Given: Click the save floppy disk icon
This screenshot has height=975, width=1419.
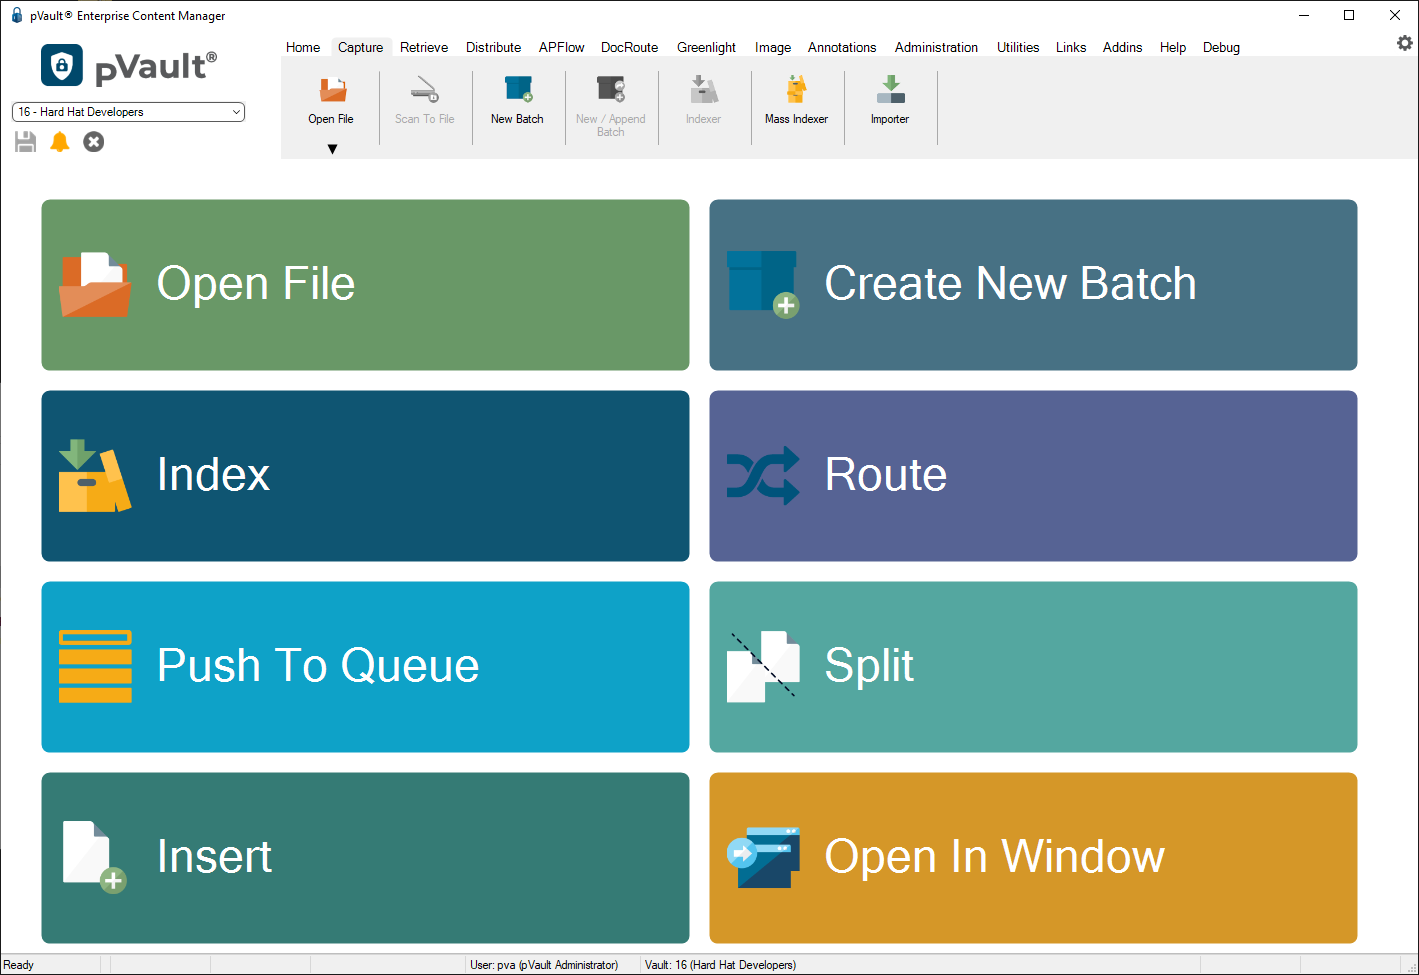Looking at the screenshot, I should point(26,142).
